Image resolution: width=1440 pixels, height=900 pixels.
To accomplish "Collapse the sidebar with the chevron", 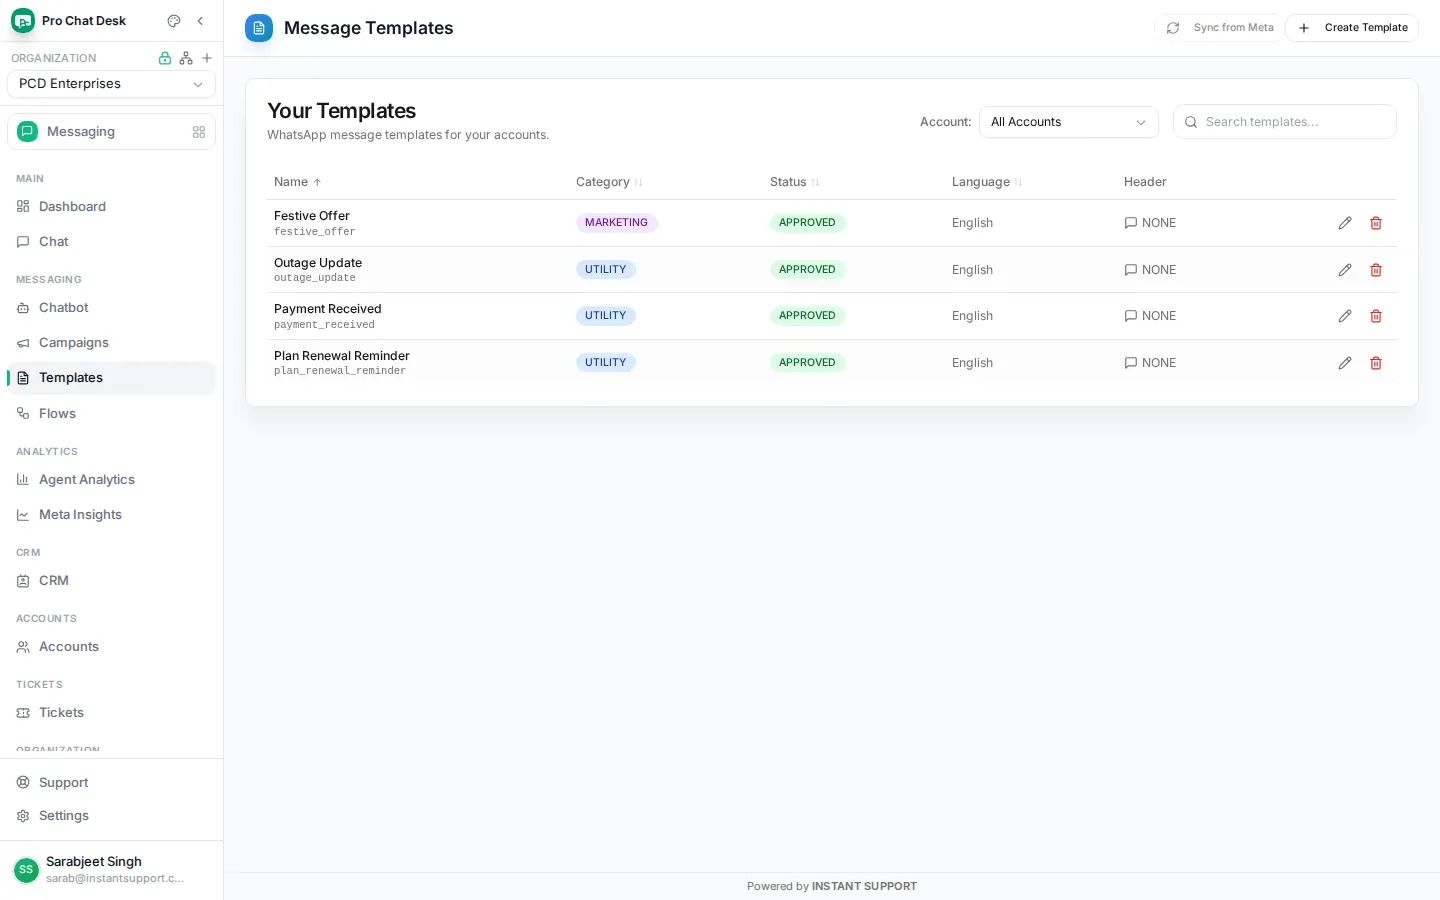I will pyautogui.click(x=200, y=21).
